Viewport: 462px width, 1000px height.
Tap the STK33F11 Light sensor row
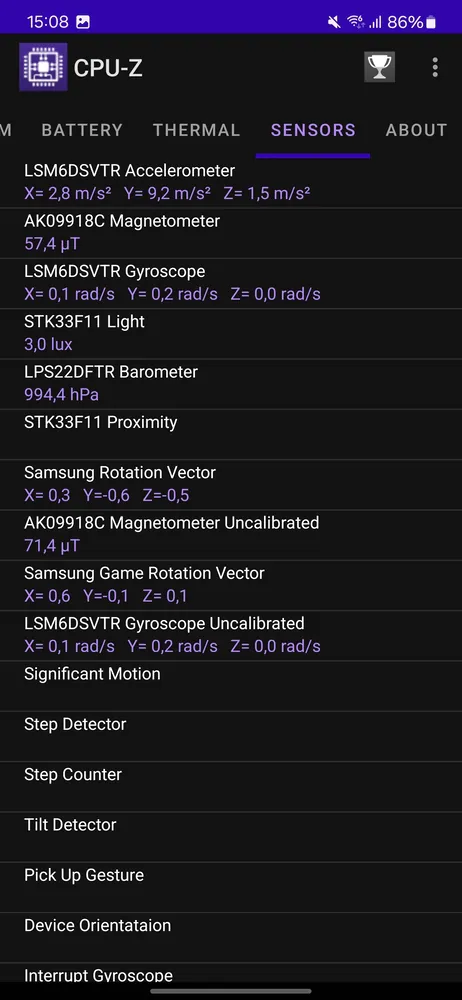pos(231,334)
